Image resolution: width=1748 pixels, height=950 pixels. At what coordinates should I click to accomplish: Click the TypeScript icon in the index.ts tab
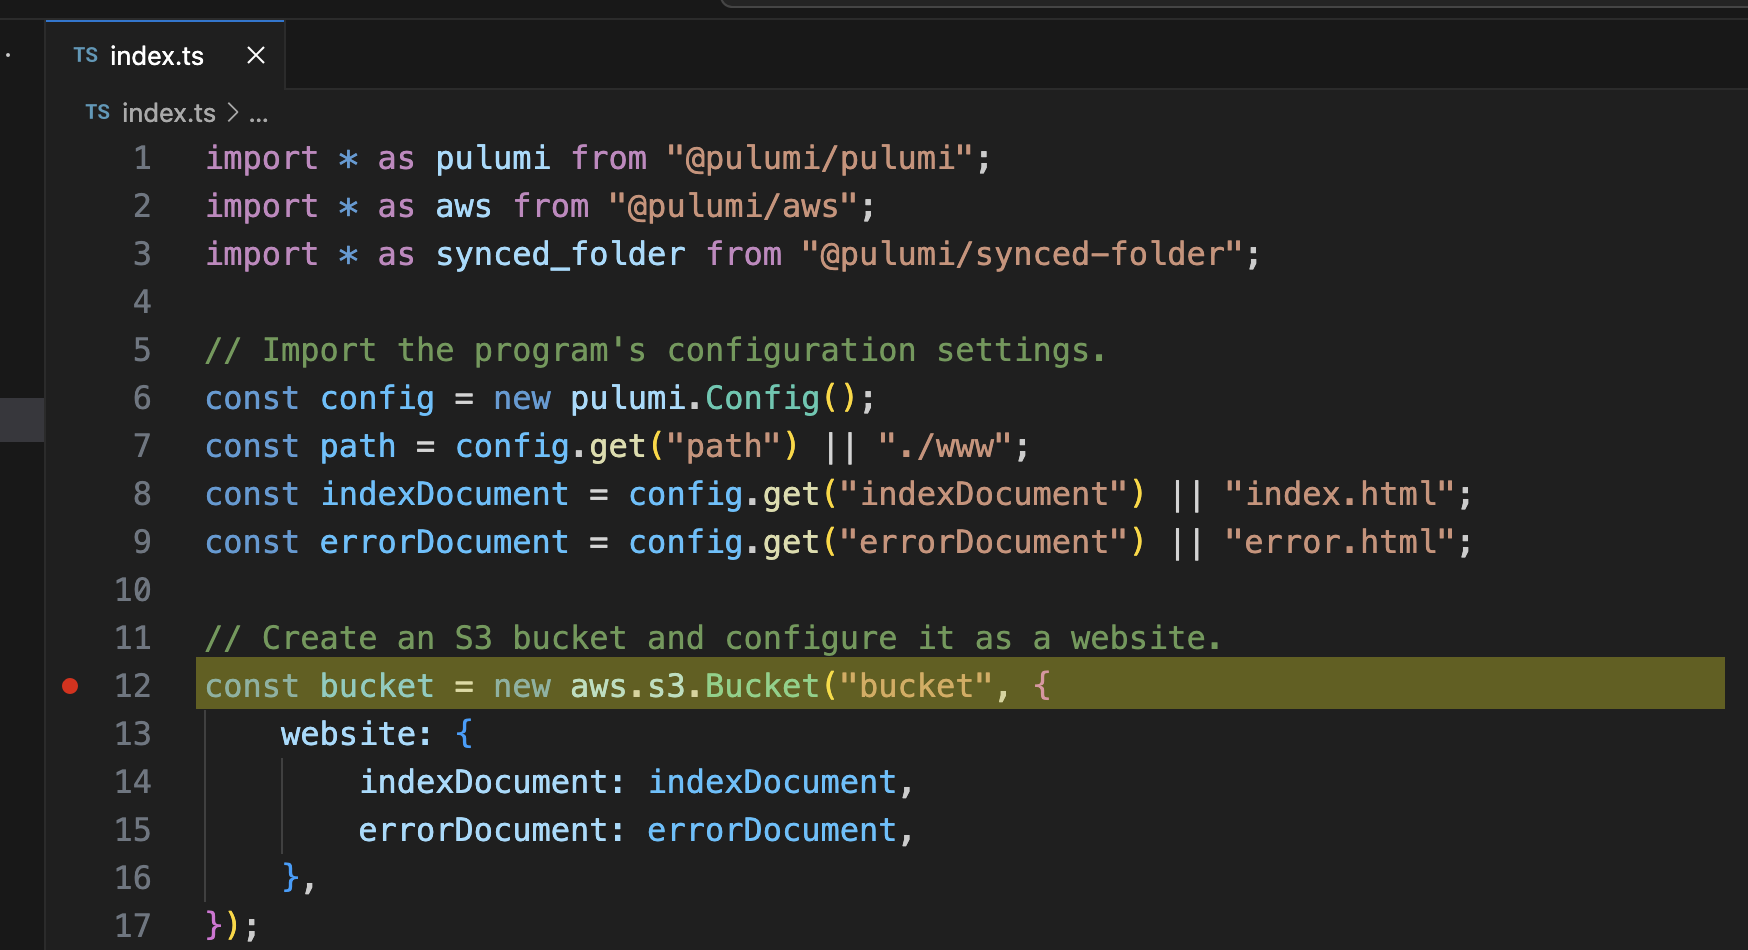click(x=86, y=56)
